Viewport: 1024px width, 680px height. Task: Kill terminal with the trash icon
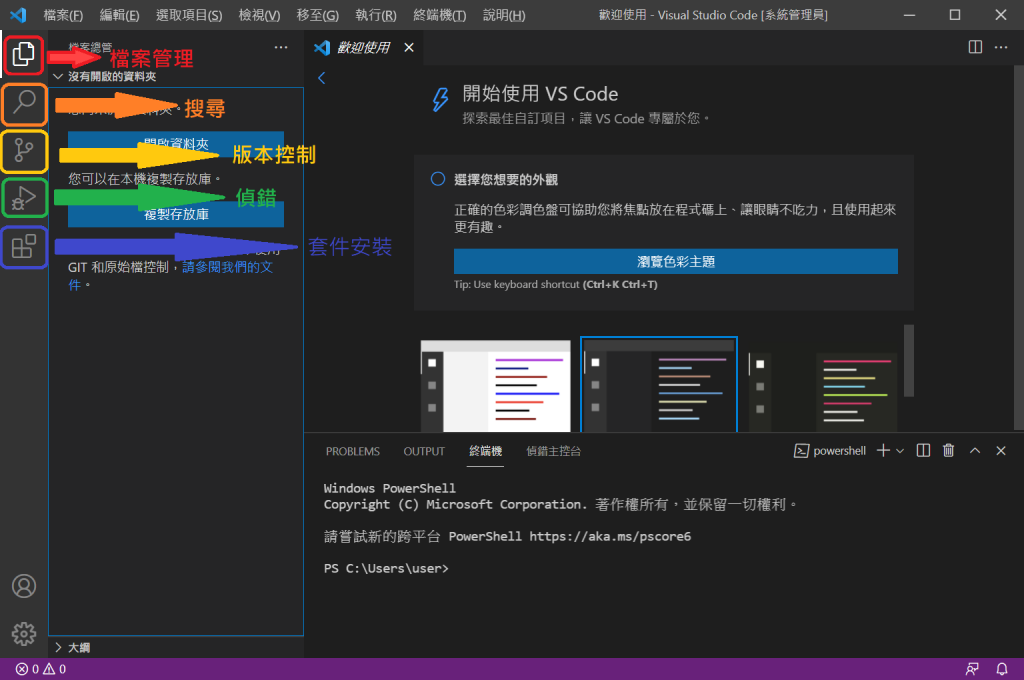pos(949,451)
